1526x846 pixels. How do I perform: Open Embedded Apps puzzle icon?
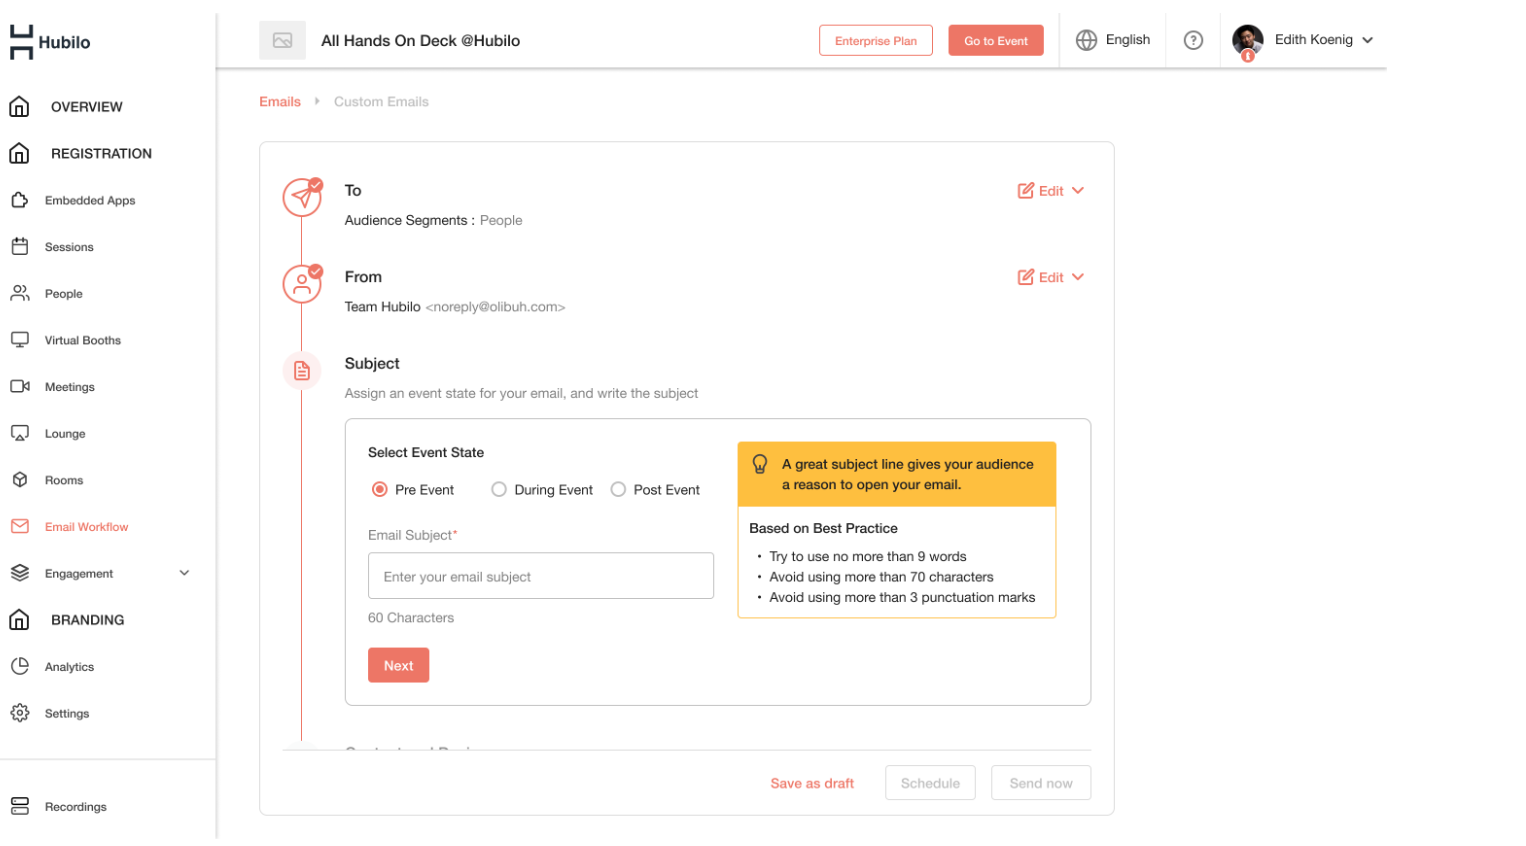(19, 200)
